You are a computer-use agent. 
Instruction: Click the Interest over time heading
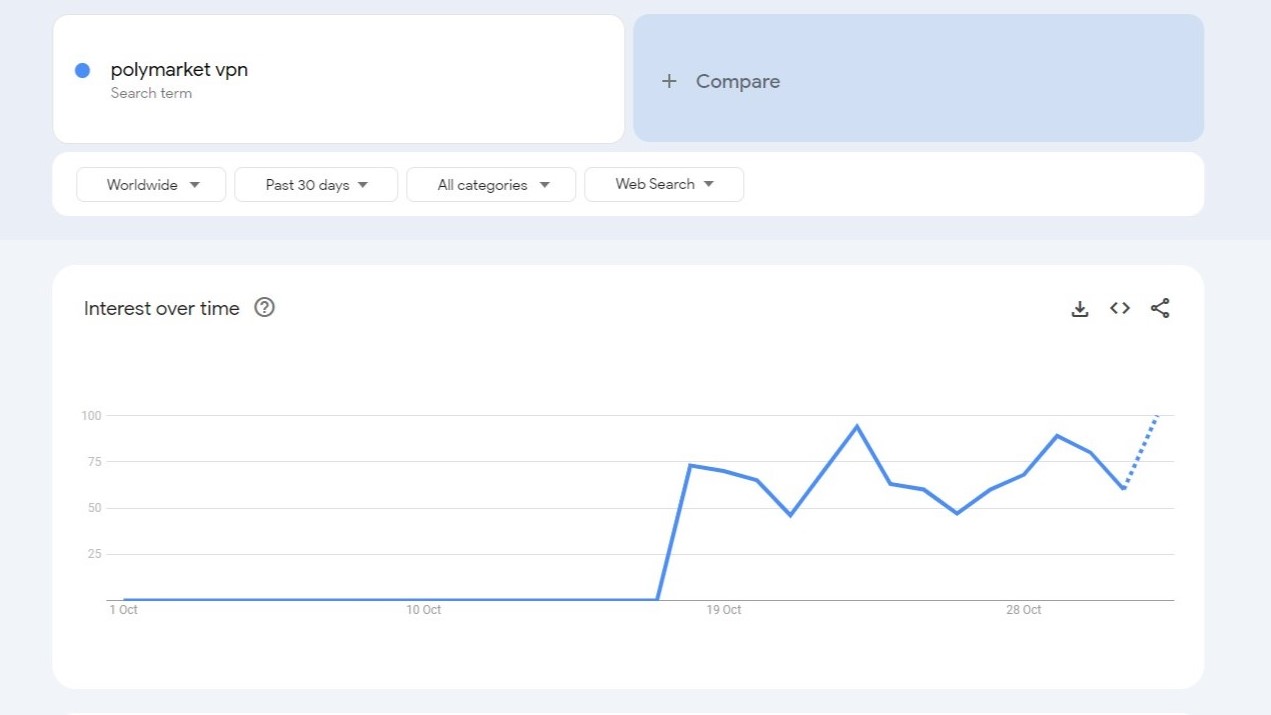162,308
